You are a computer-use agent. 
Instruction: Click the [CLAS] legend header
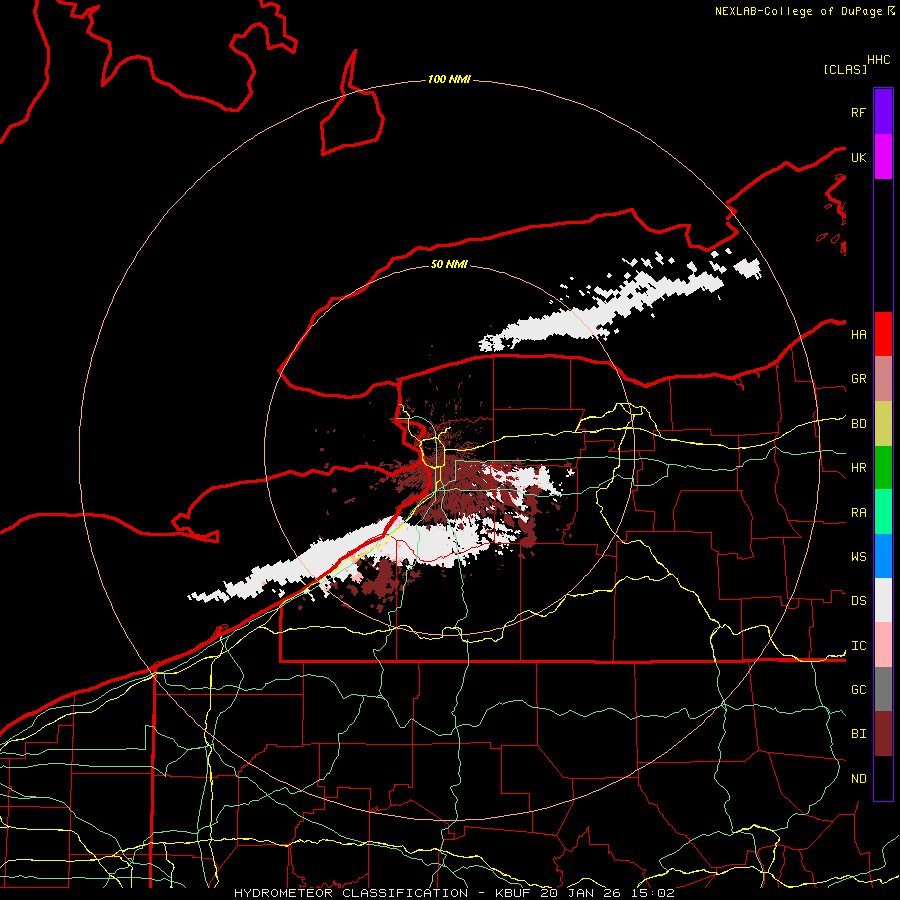click(x=845, y=69)
